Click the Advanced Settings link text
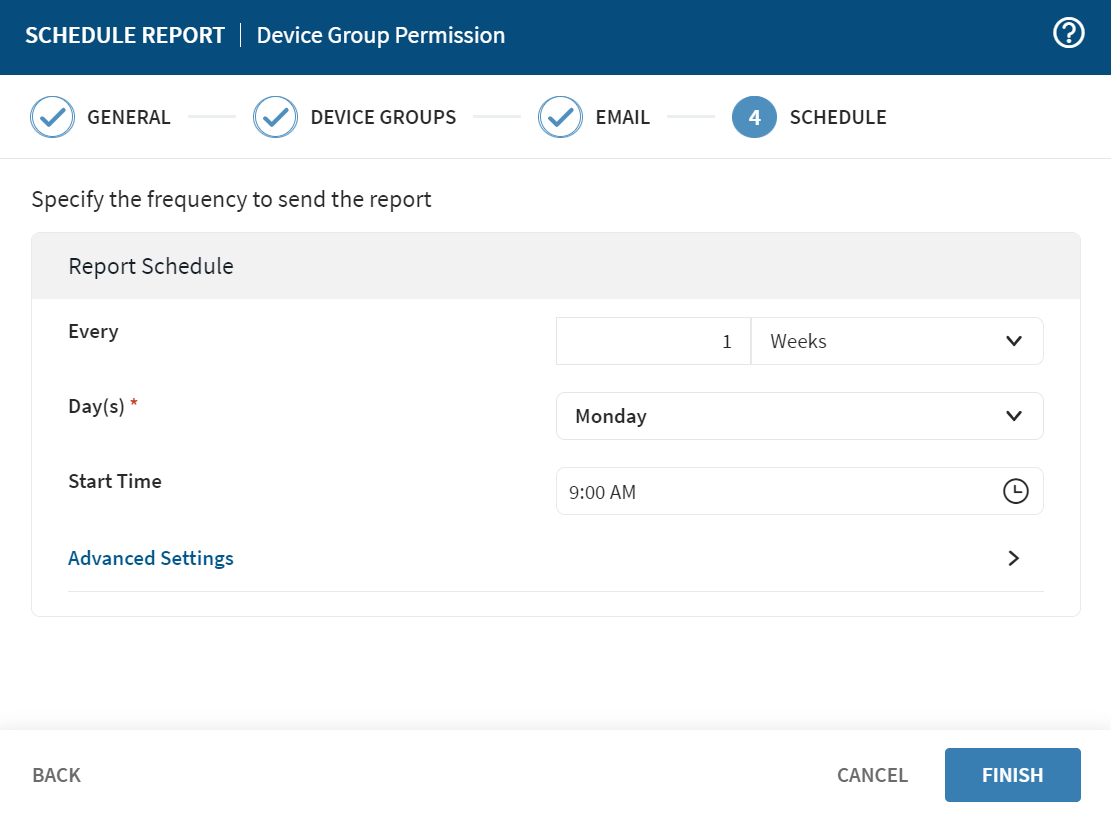 pos(151,558)
